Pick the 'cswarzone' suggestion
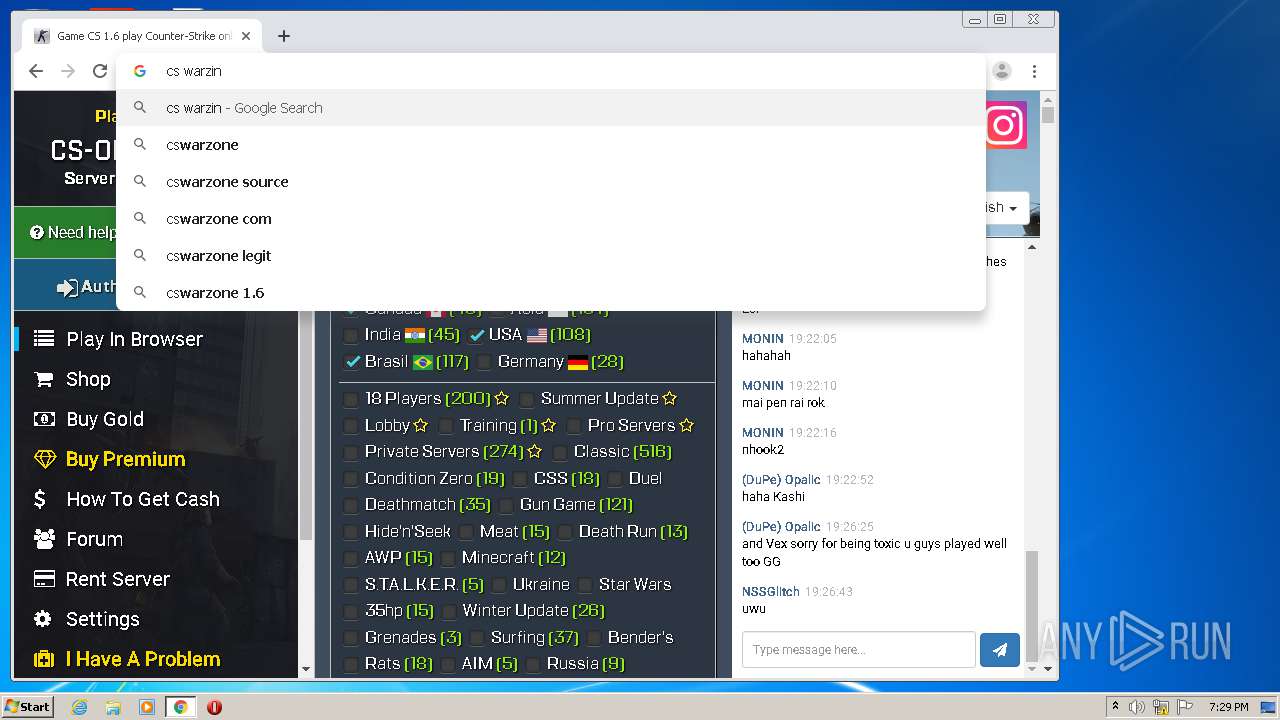1280x720 pixels. pos(551,145)
